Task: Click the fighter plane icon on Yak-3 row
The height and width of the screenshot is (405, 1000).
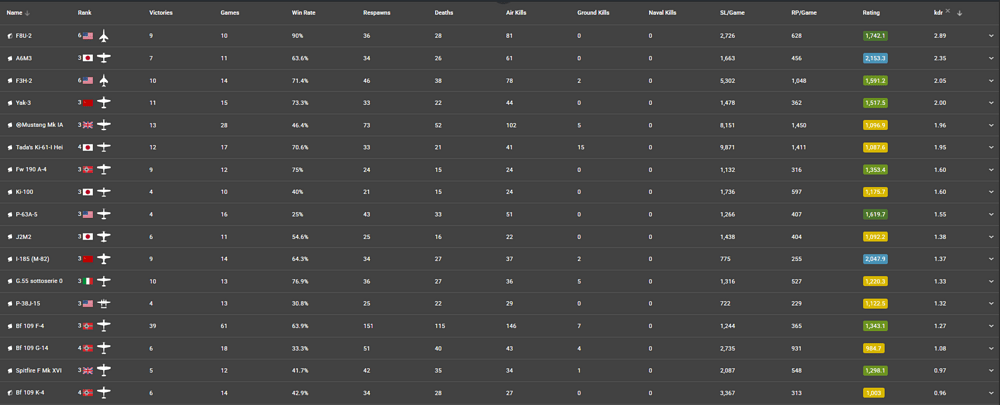Action: click(105, 103)
